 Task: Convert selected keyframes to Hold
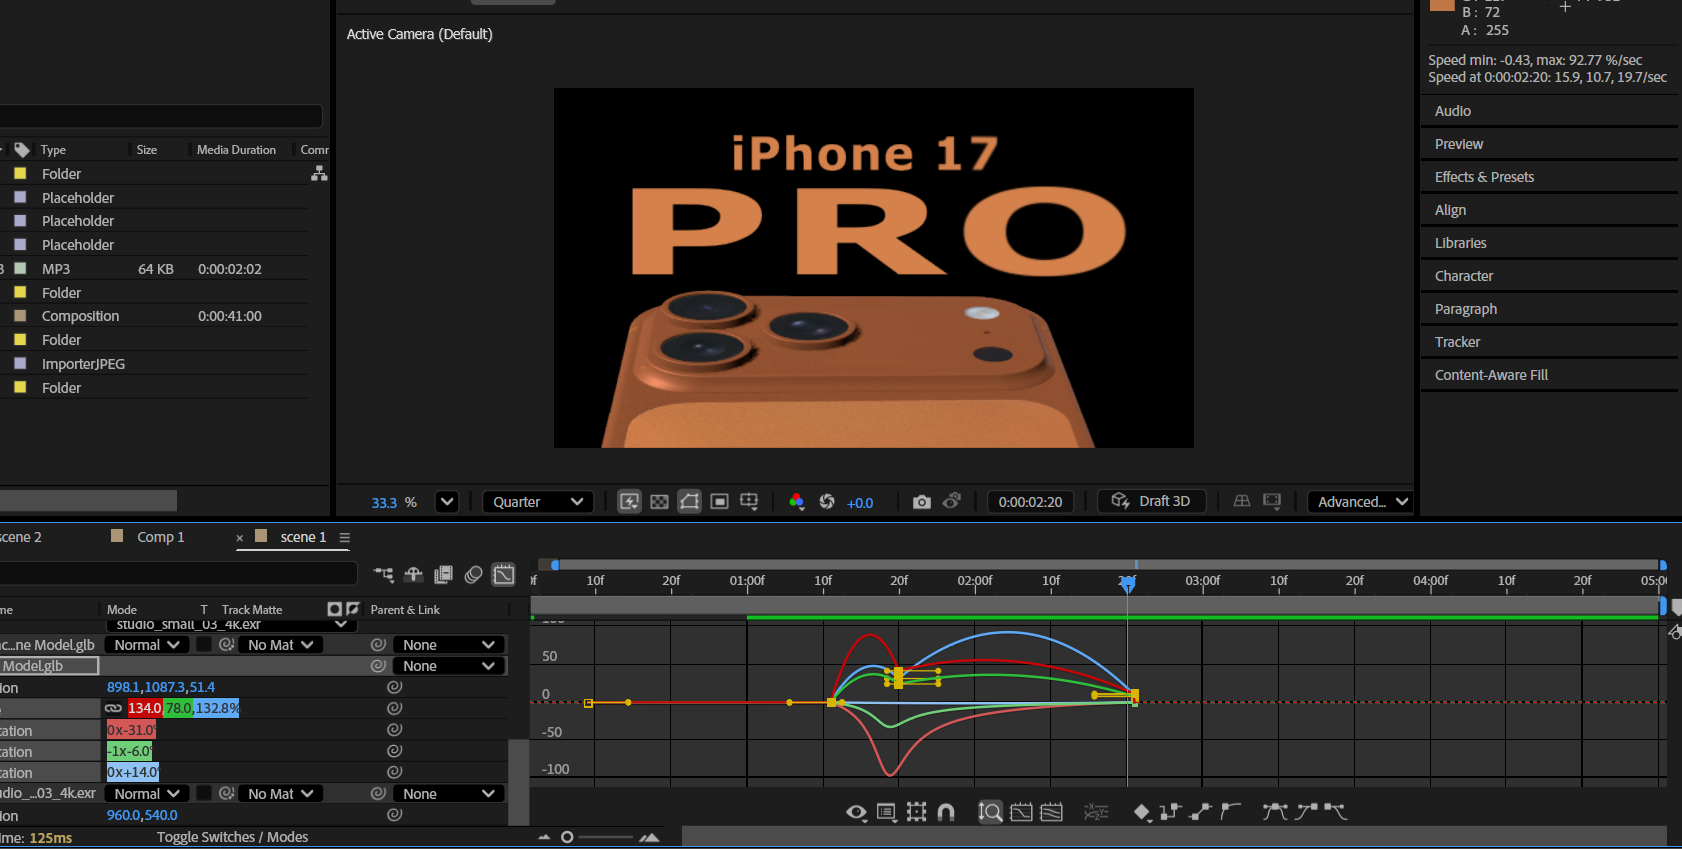pos(1171,812)
